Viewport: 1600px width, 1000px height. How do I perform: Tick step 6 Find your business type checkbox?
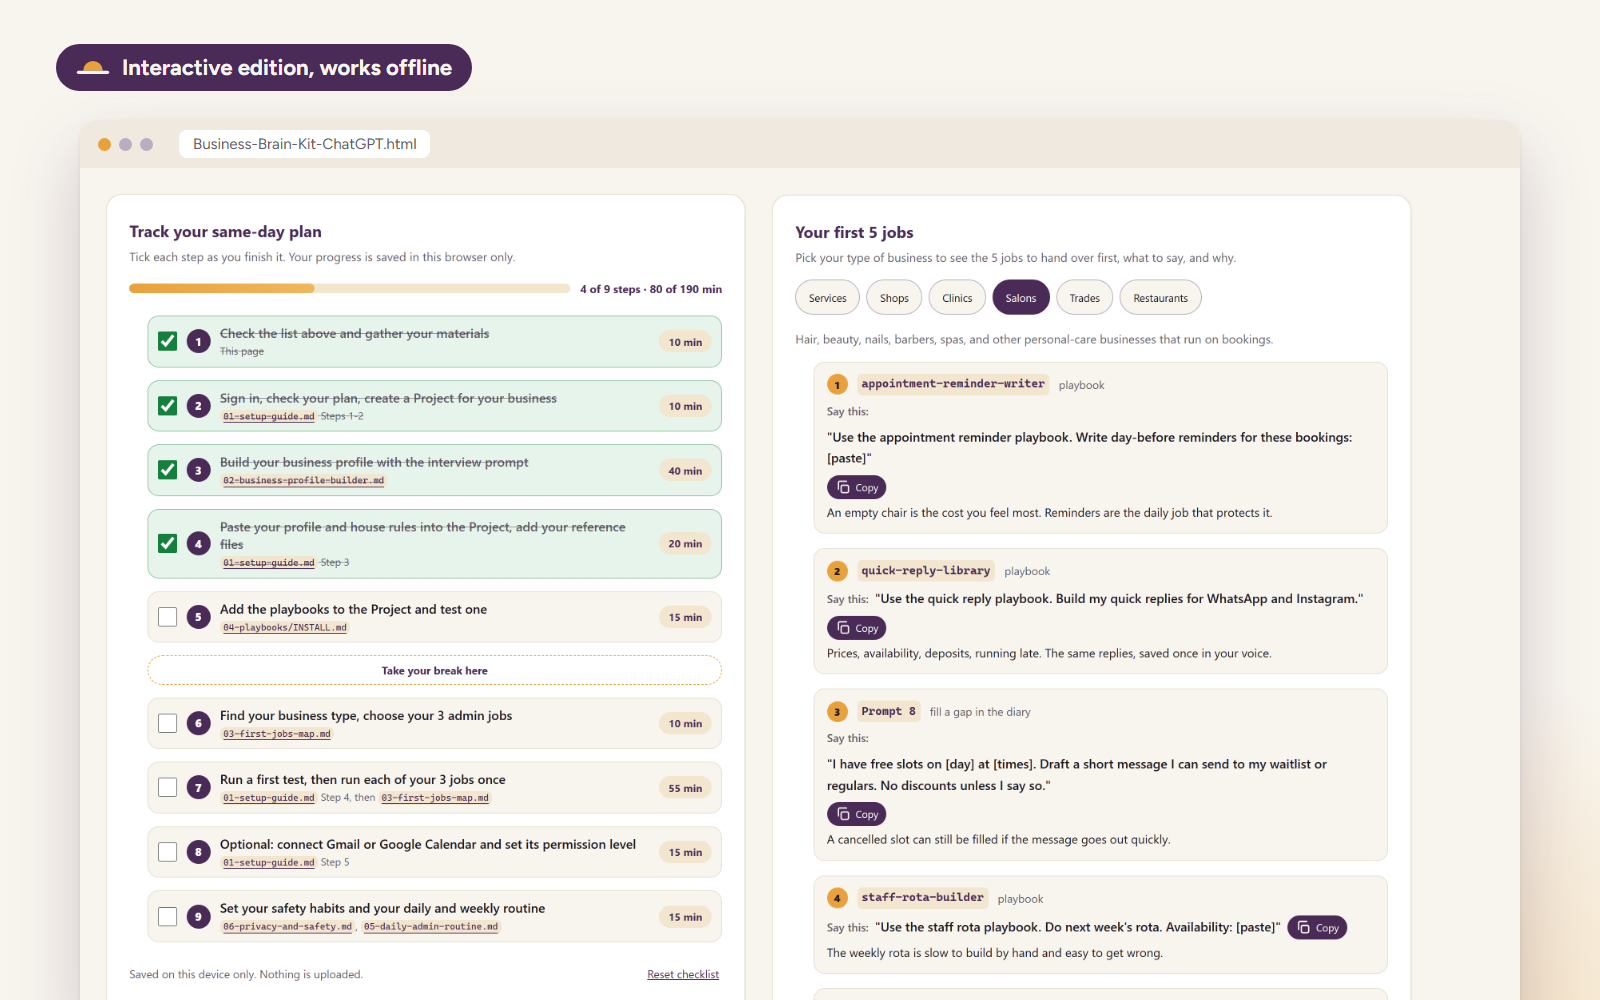[168, 723]
